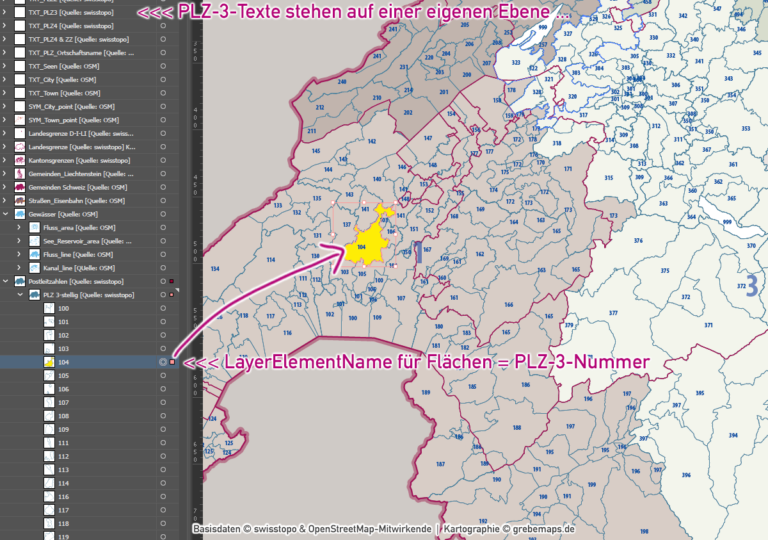Viewport: 768px width, 540px height.
Task: Select sublayer 108 in the layers list
Action: [x=63, y=416]
